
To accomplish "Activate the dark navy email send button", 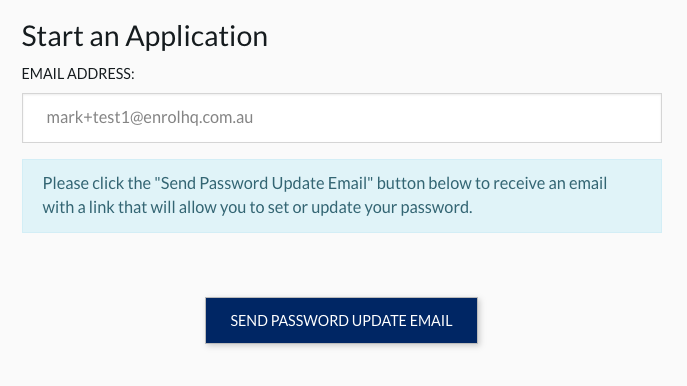I will pyautogui.click(x=341, y=320).
